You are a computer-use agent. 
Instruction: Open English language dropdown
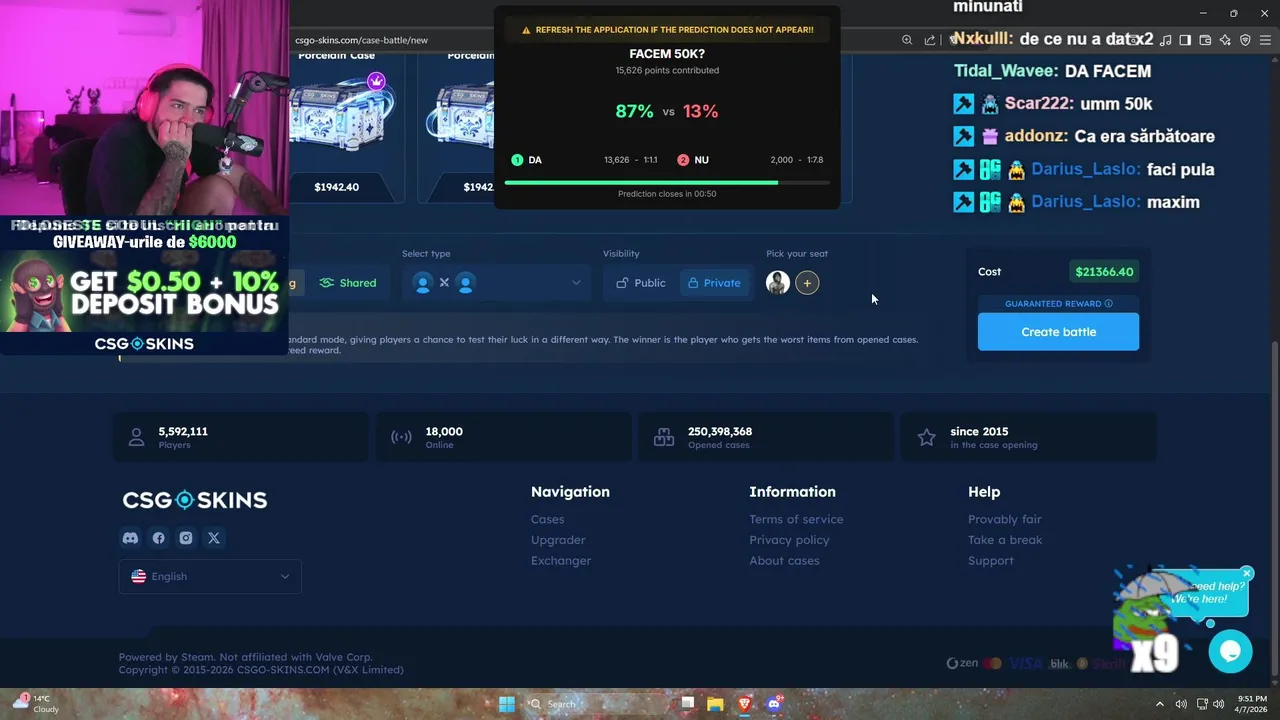210,576
